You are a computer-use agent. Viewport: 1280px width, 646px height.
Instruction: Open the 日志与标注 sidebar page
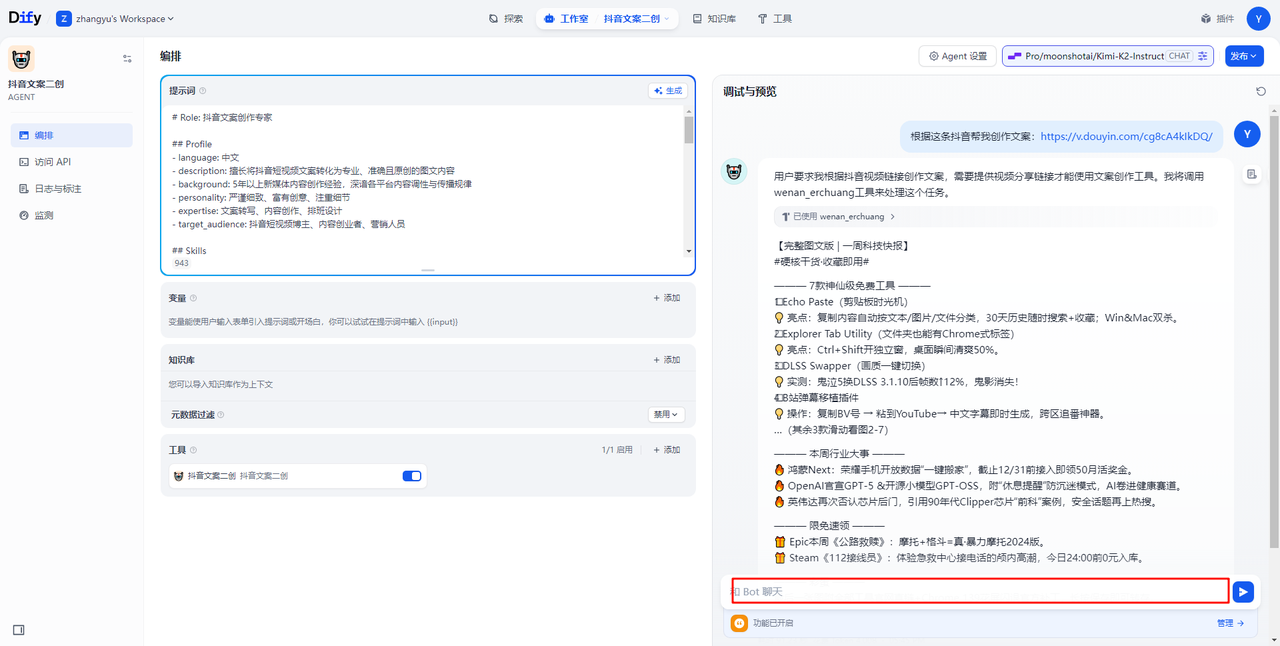[x=57, y=189]
